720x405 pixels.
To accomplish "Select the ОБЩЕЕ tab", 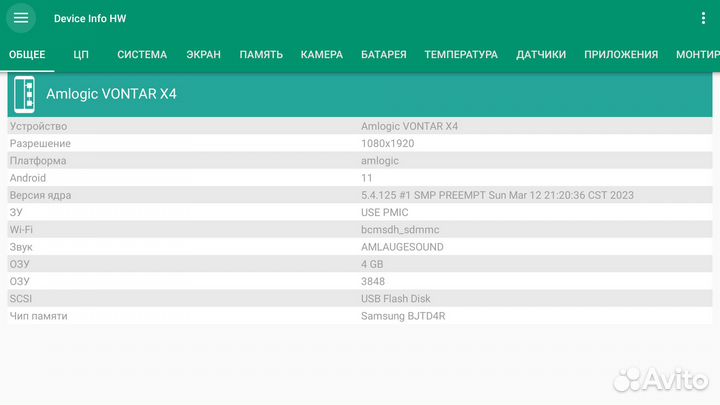I will 27,55.
